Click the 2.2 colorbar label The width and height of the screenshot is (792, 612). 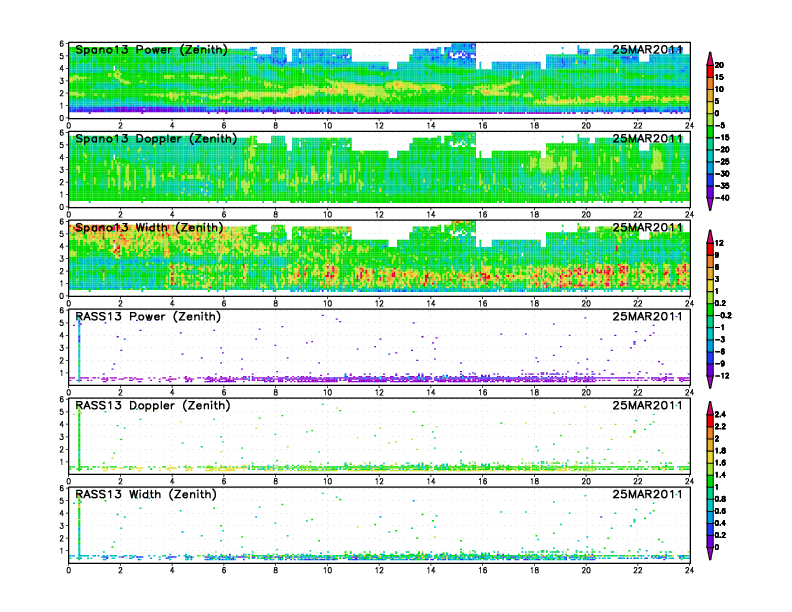click(x=720, y=426)
